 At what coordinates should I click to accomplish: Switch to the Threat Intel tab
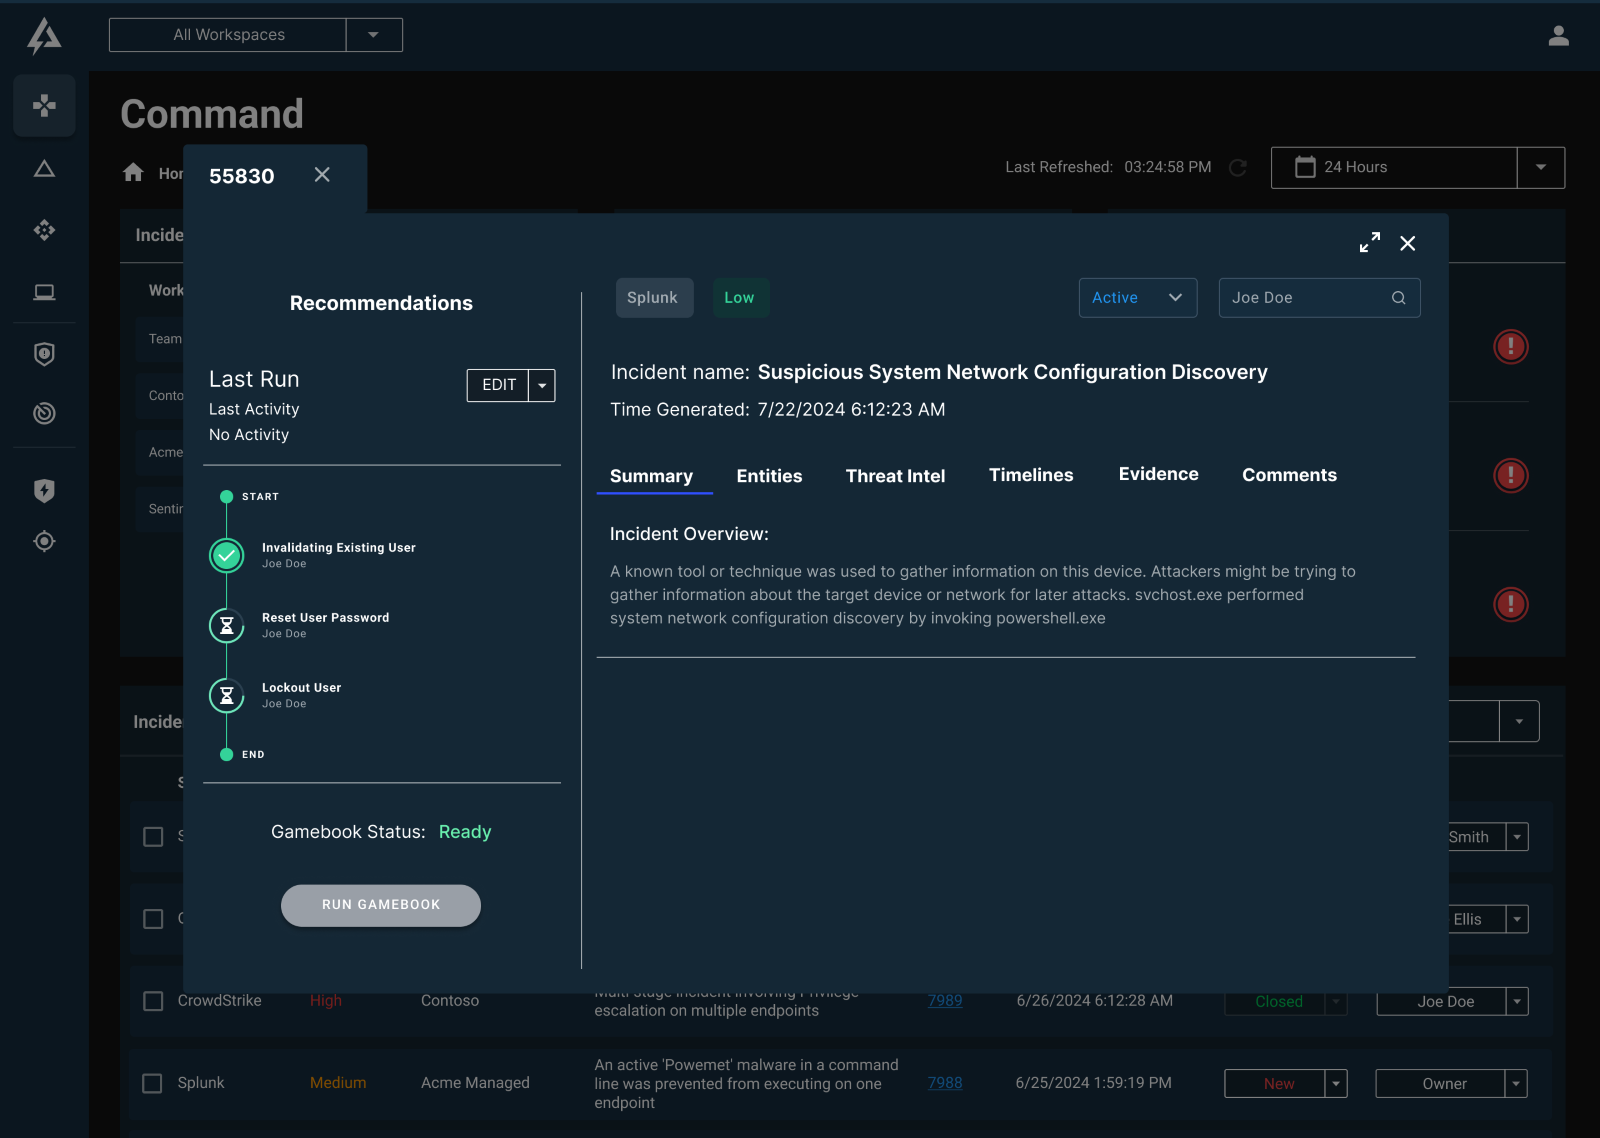[x=895, y=476]
